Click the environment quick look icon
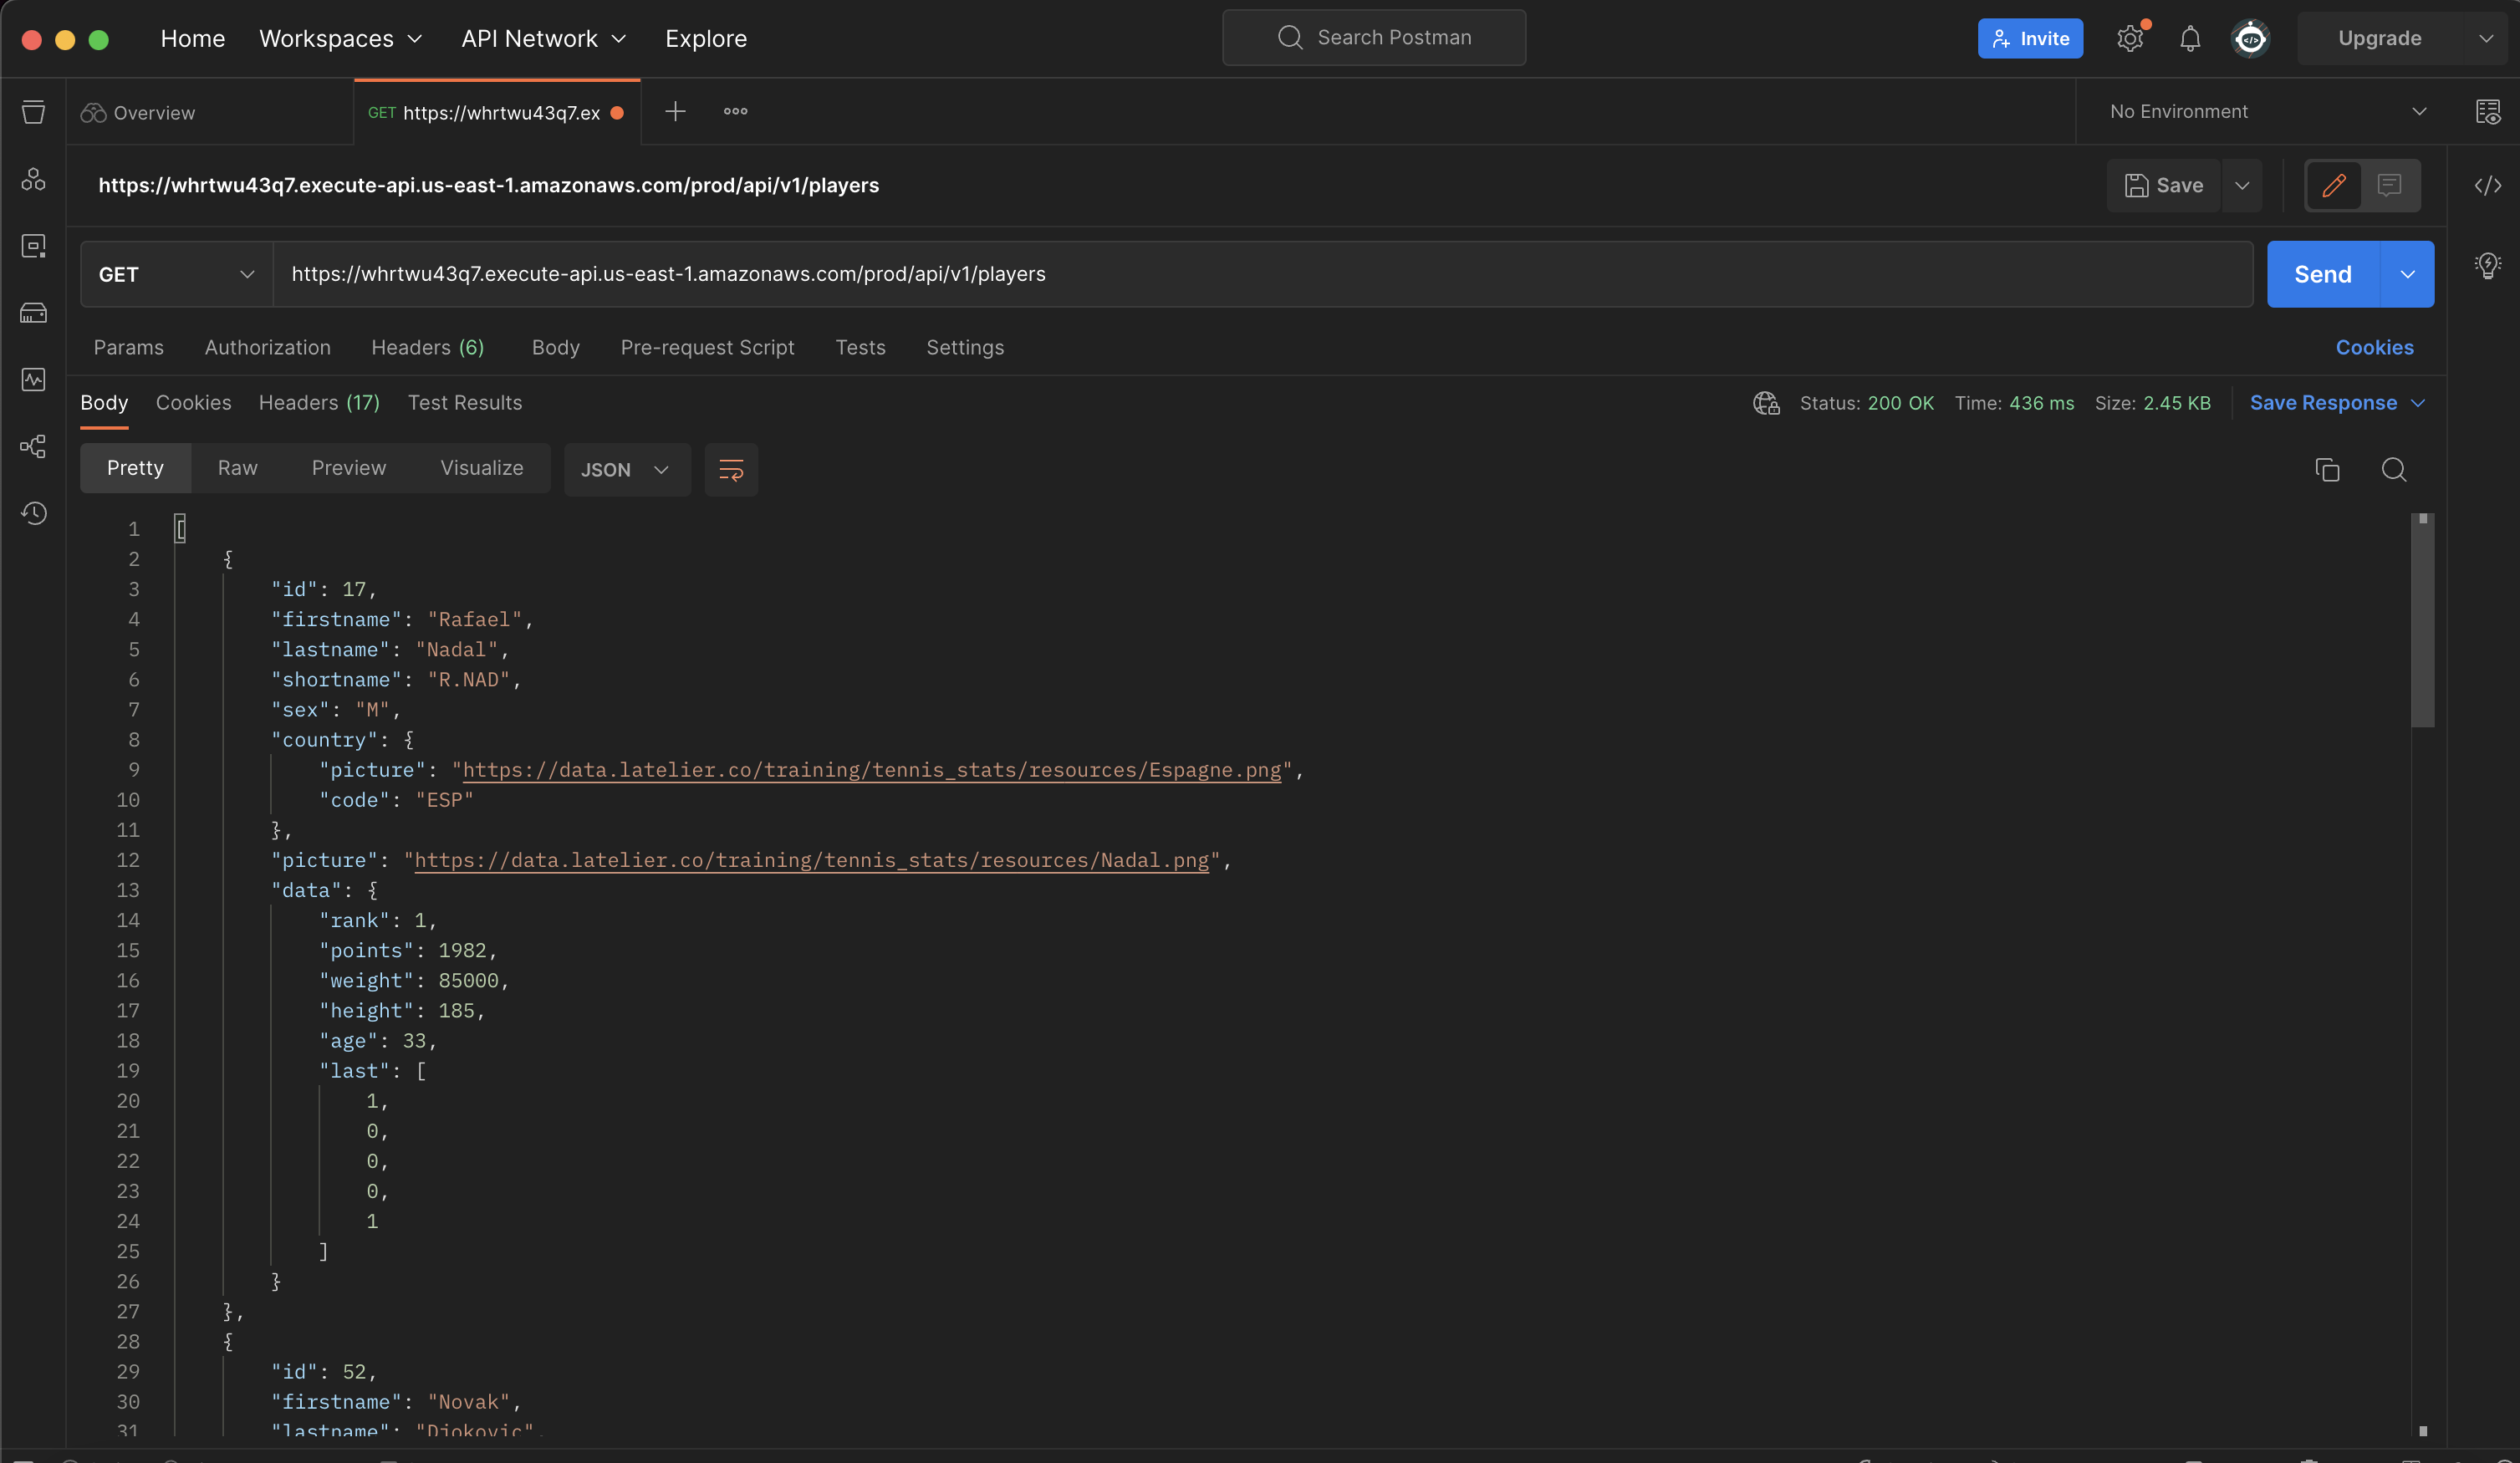2520x1463 pixels. tap(2487, 112)
